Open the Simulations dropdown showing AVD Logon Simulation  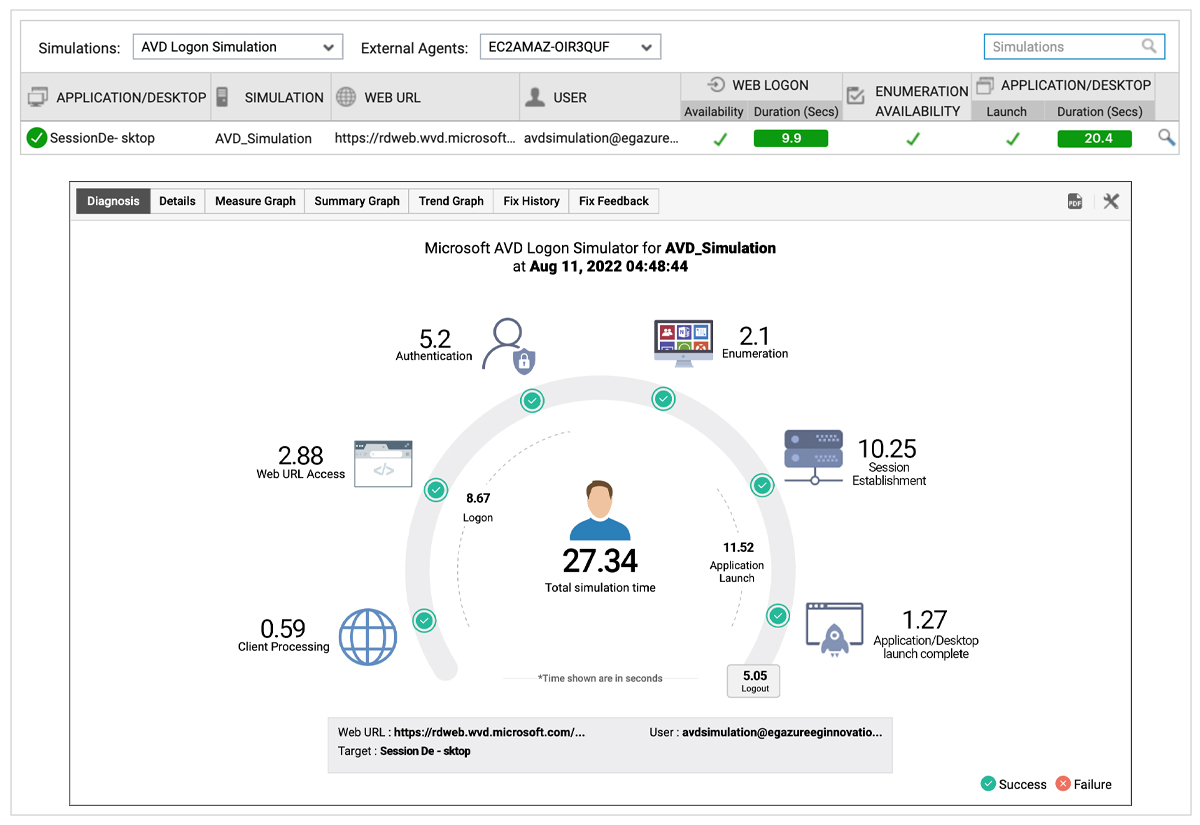[238, 47]
